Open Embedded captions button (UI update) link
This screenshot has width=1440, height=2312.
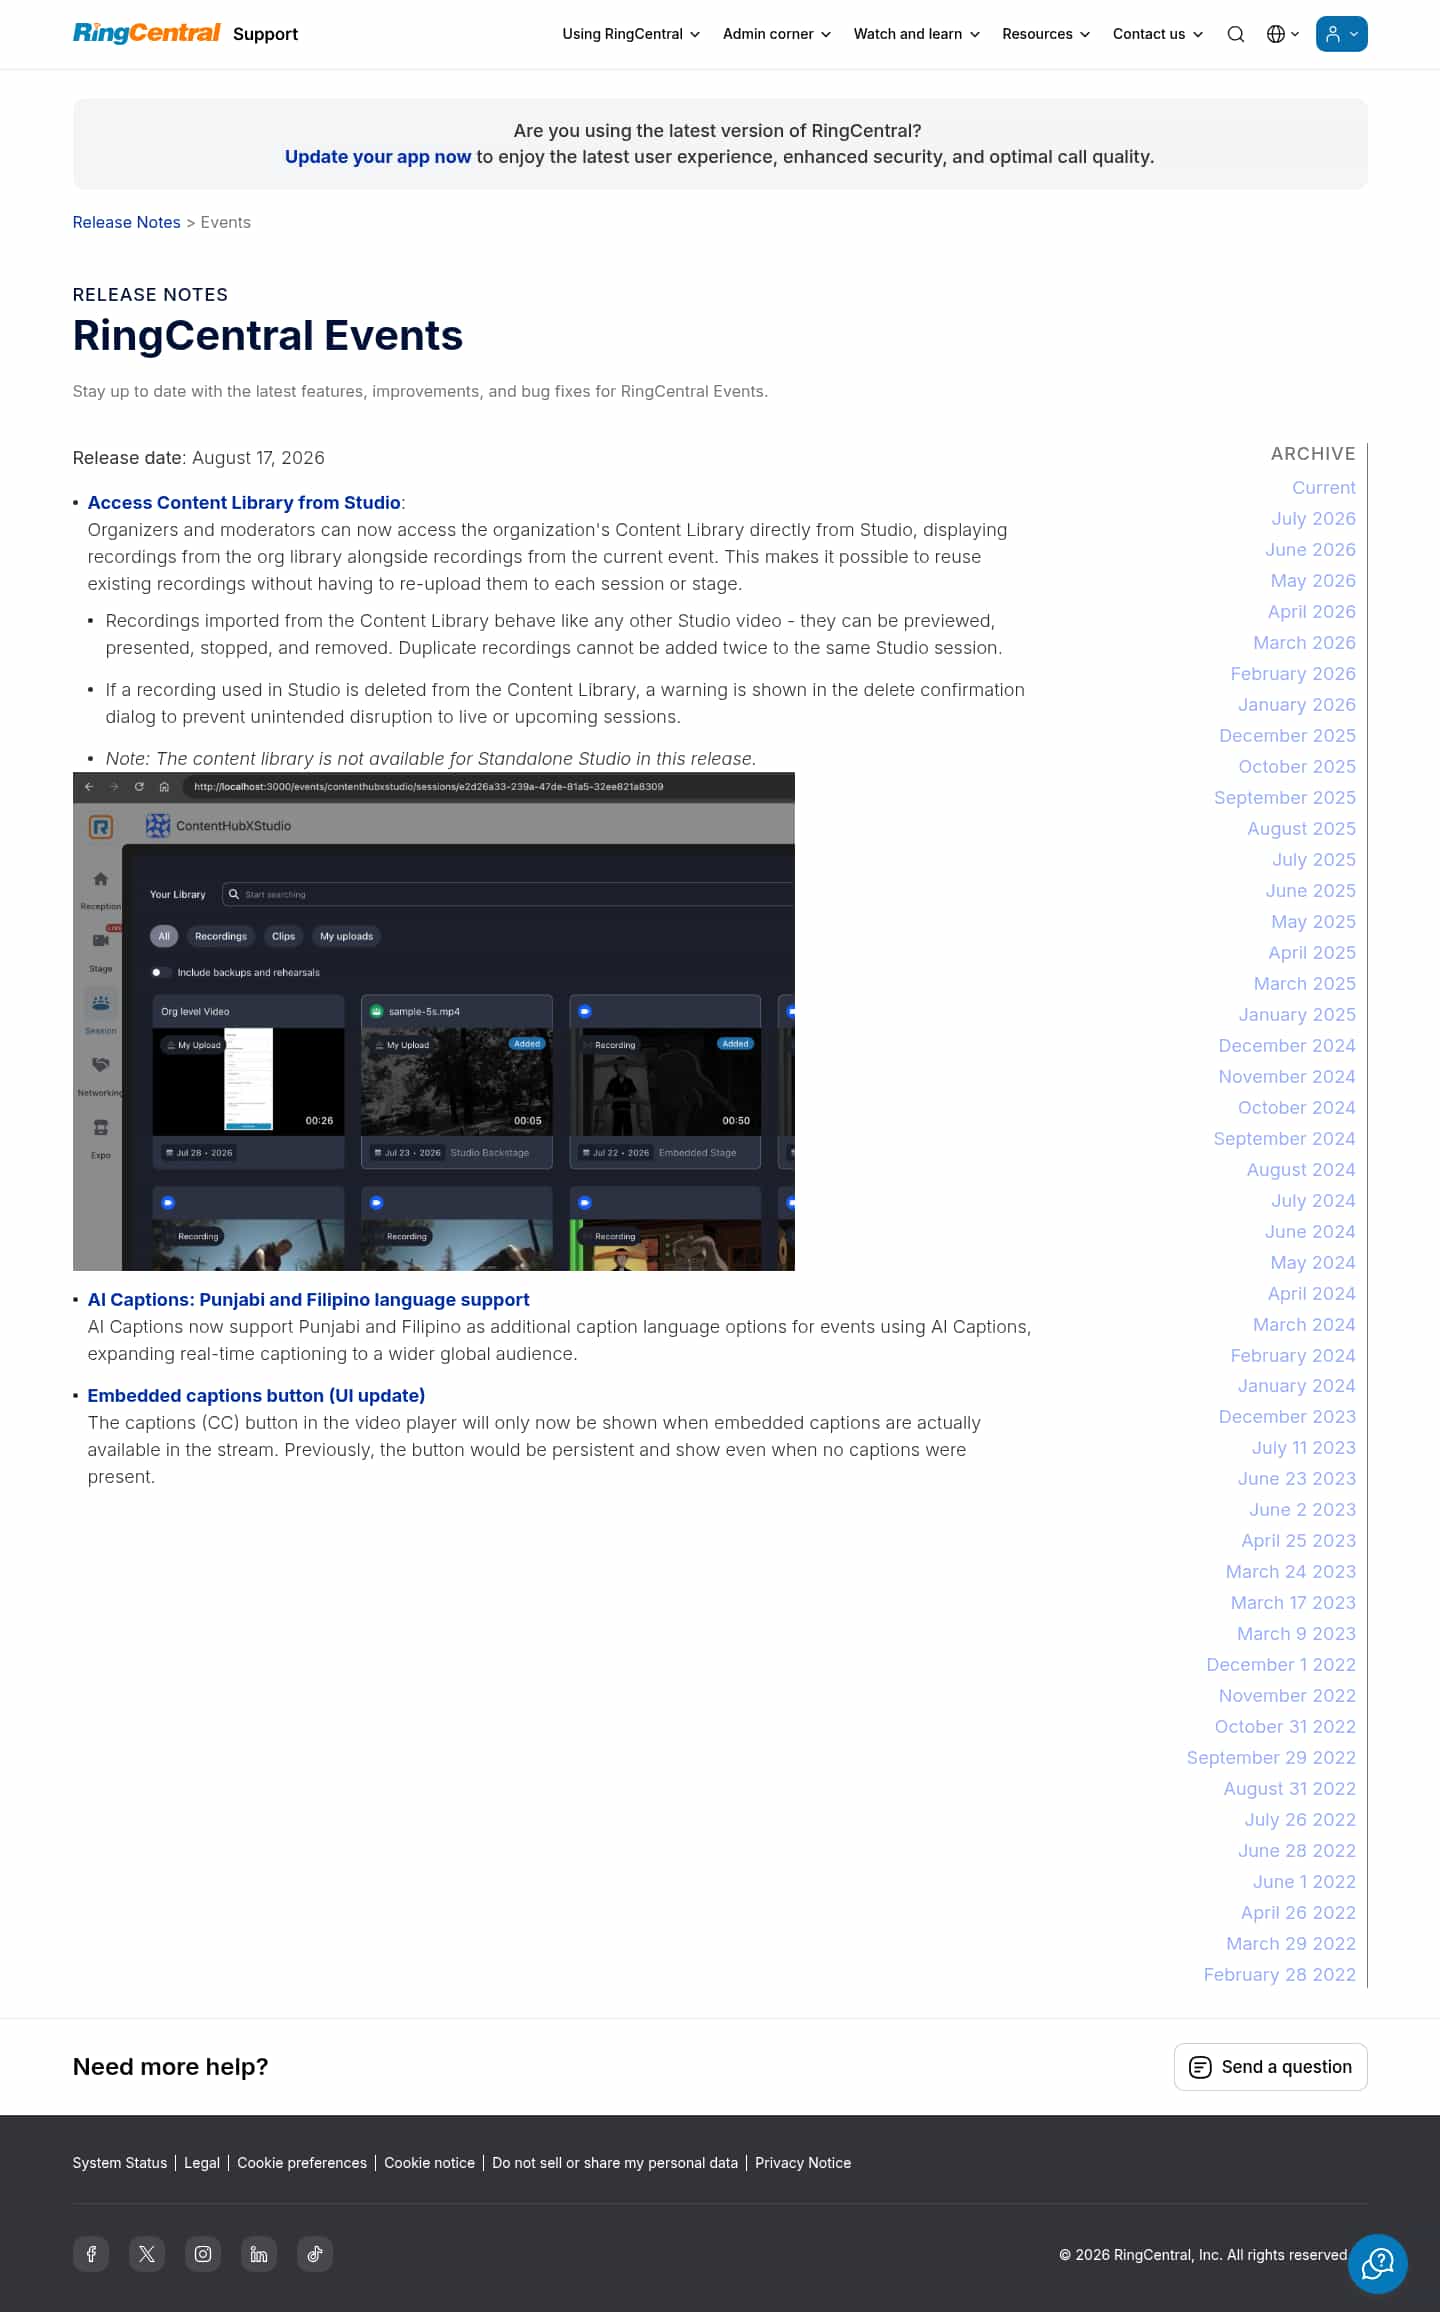click(x=256, y=1396)
